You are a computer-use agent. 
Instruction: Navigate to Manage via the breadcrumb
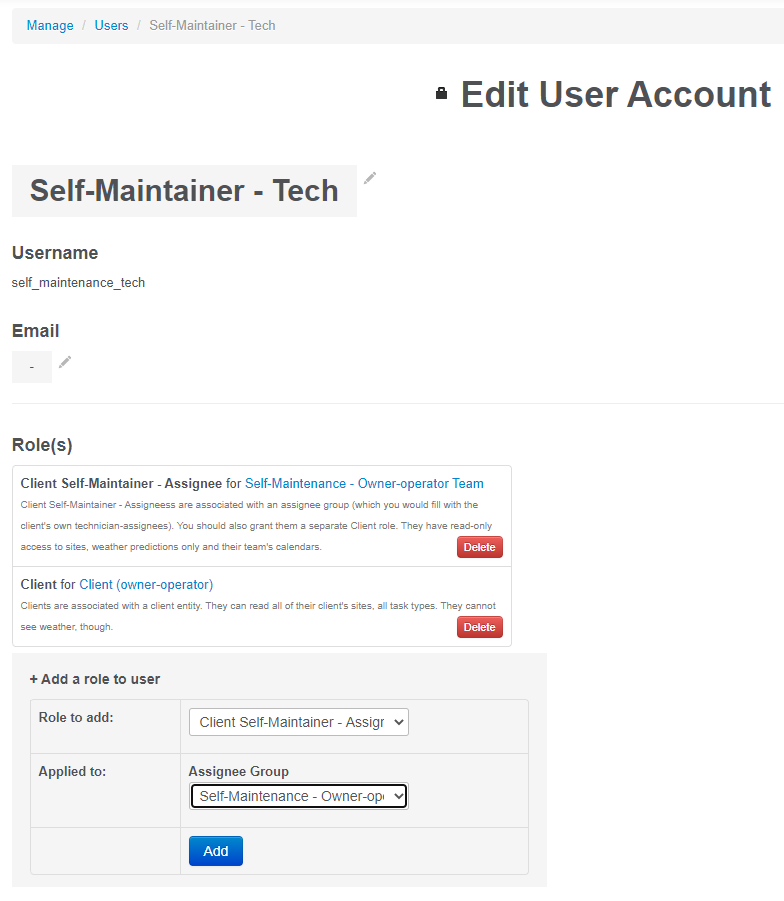[x=50, y=25]
